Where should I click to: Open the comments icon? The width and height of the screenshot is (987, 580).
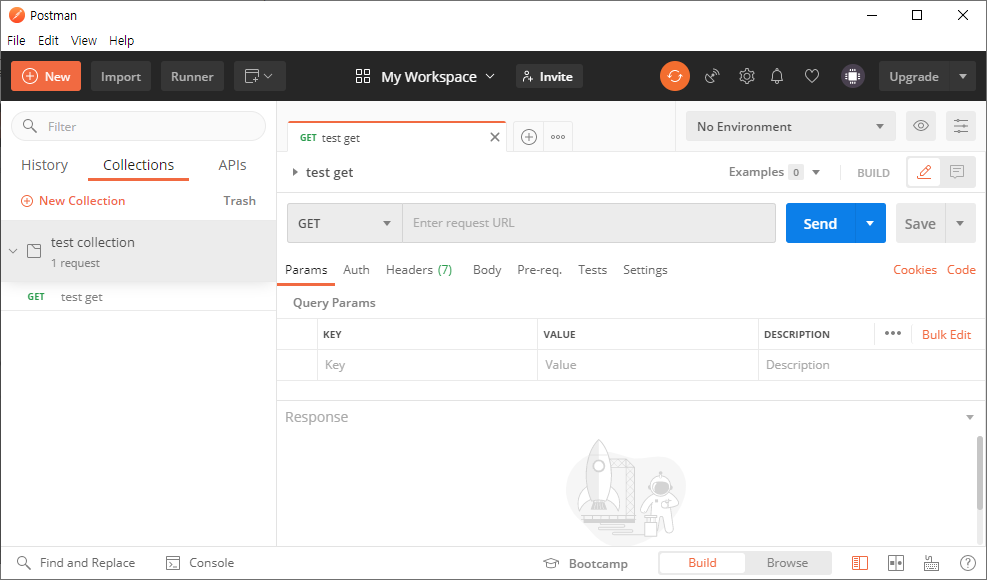[x=957, y=172]
